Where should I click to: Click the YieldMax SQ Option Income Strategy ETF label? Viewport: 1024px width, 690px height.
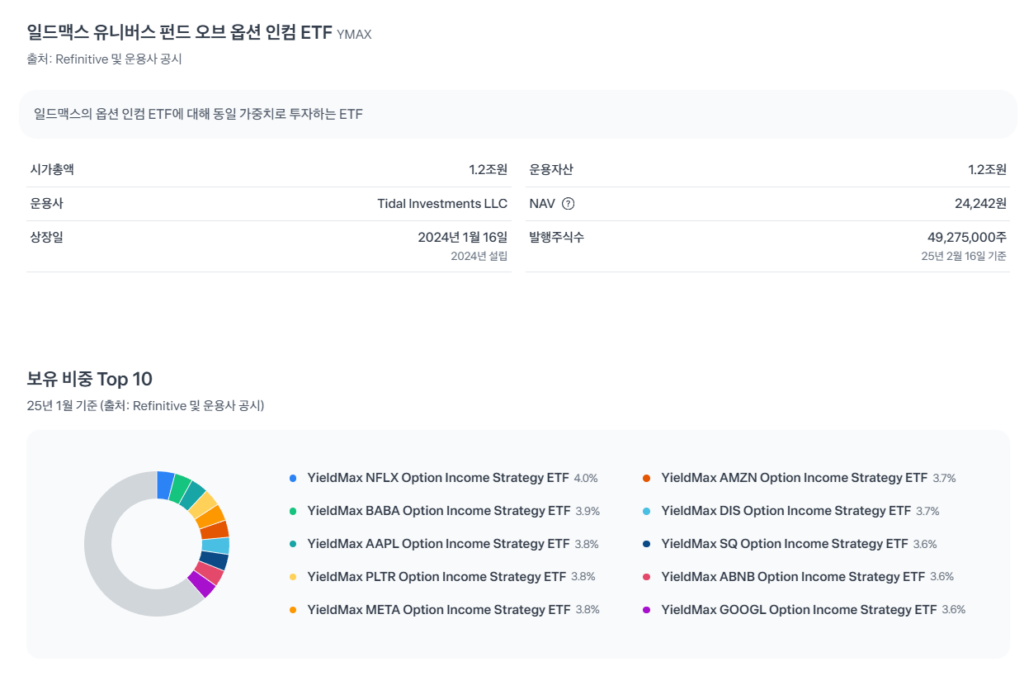coord(784,544)
